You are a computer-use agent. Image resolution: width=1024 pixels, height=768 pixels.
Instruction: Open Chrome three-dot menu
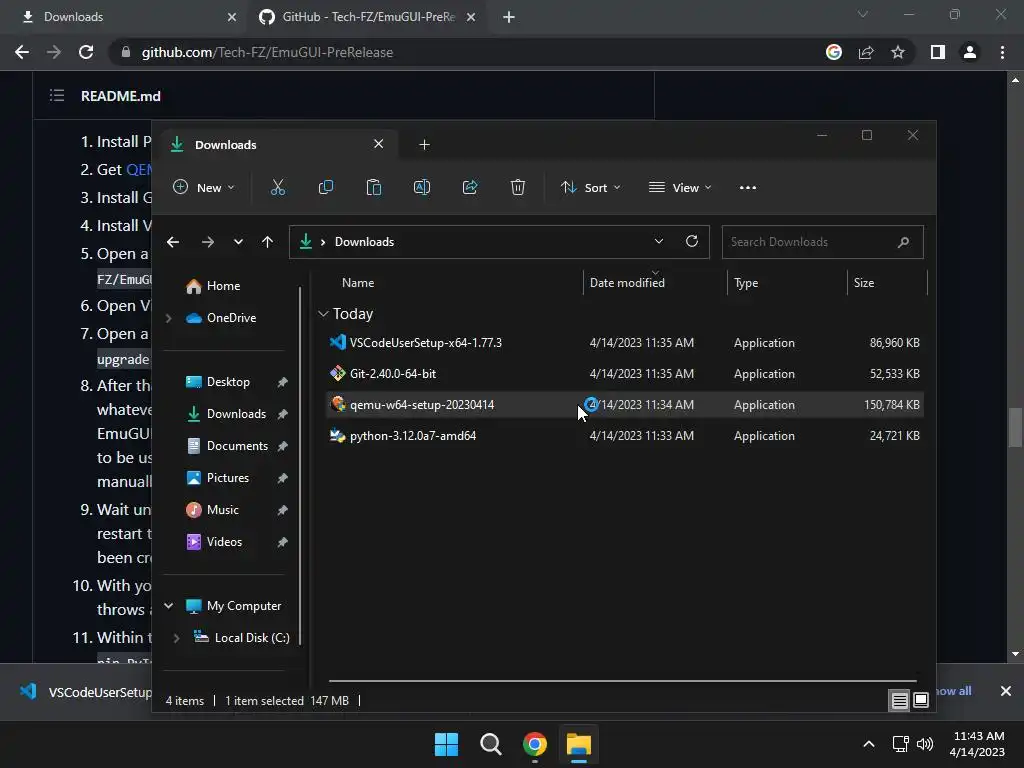pyautogui.click(x=1002, y=52)
